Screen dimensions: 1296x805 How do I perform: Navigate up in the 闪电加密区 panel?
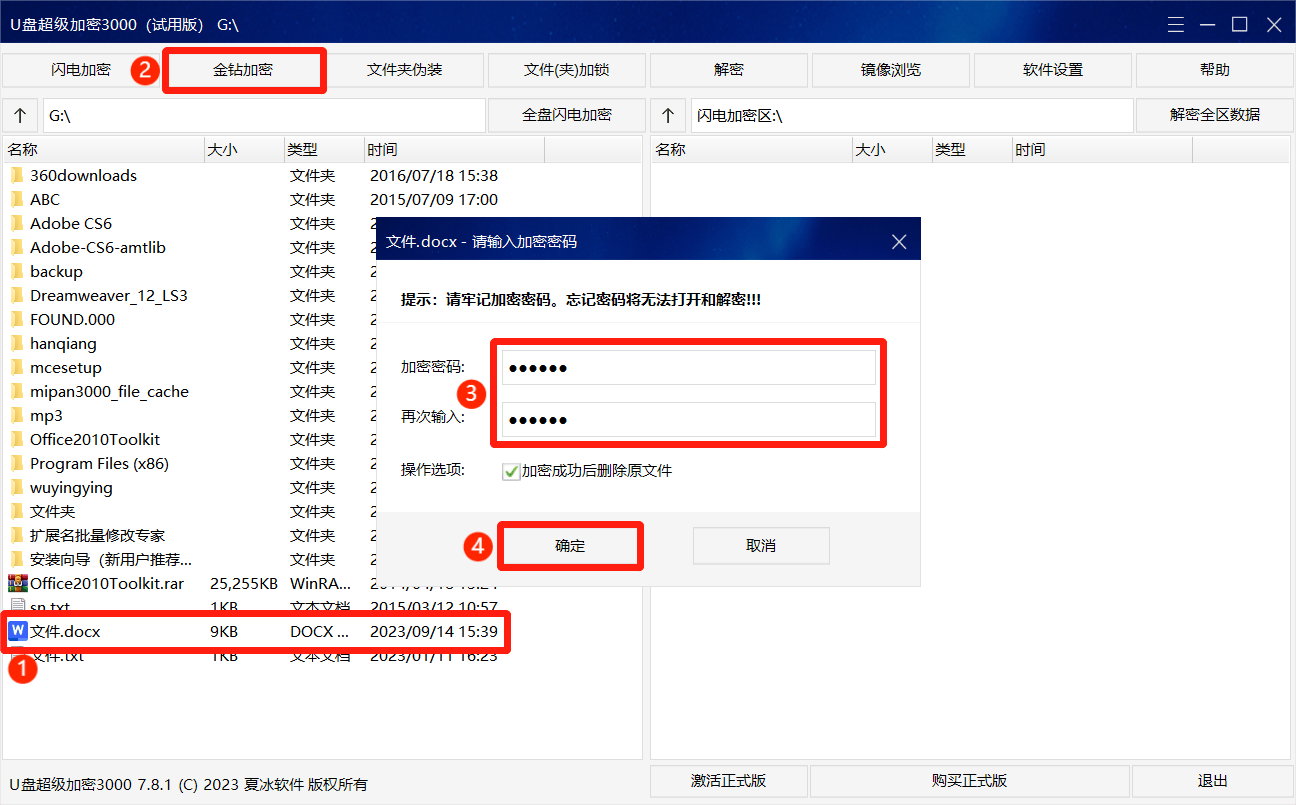(668, 115)
